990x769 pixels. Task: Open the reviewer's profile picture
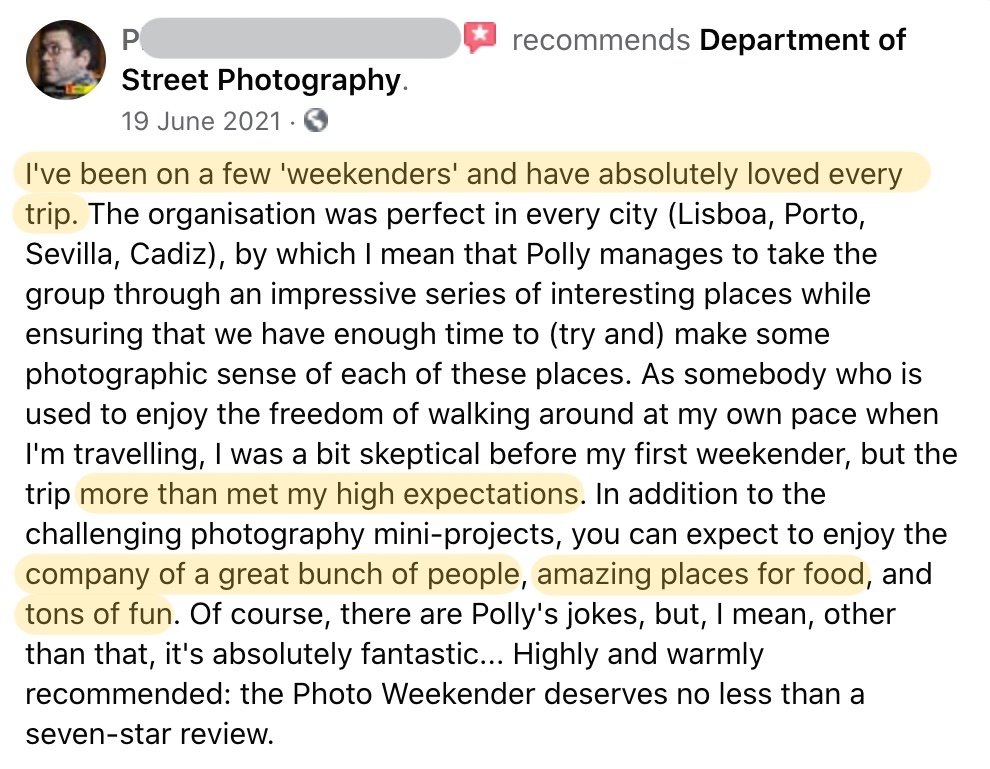point(66,60)
